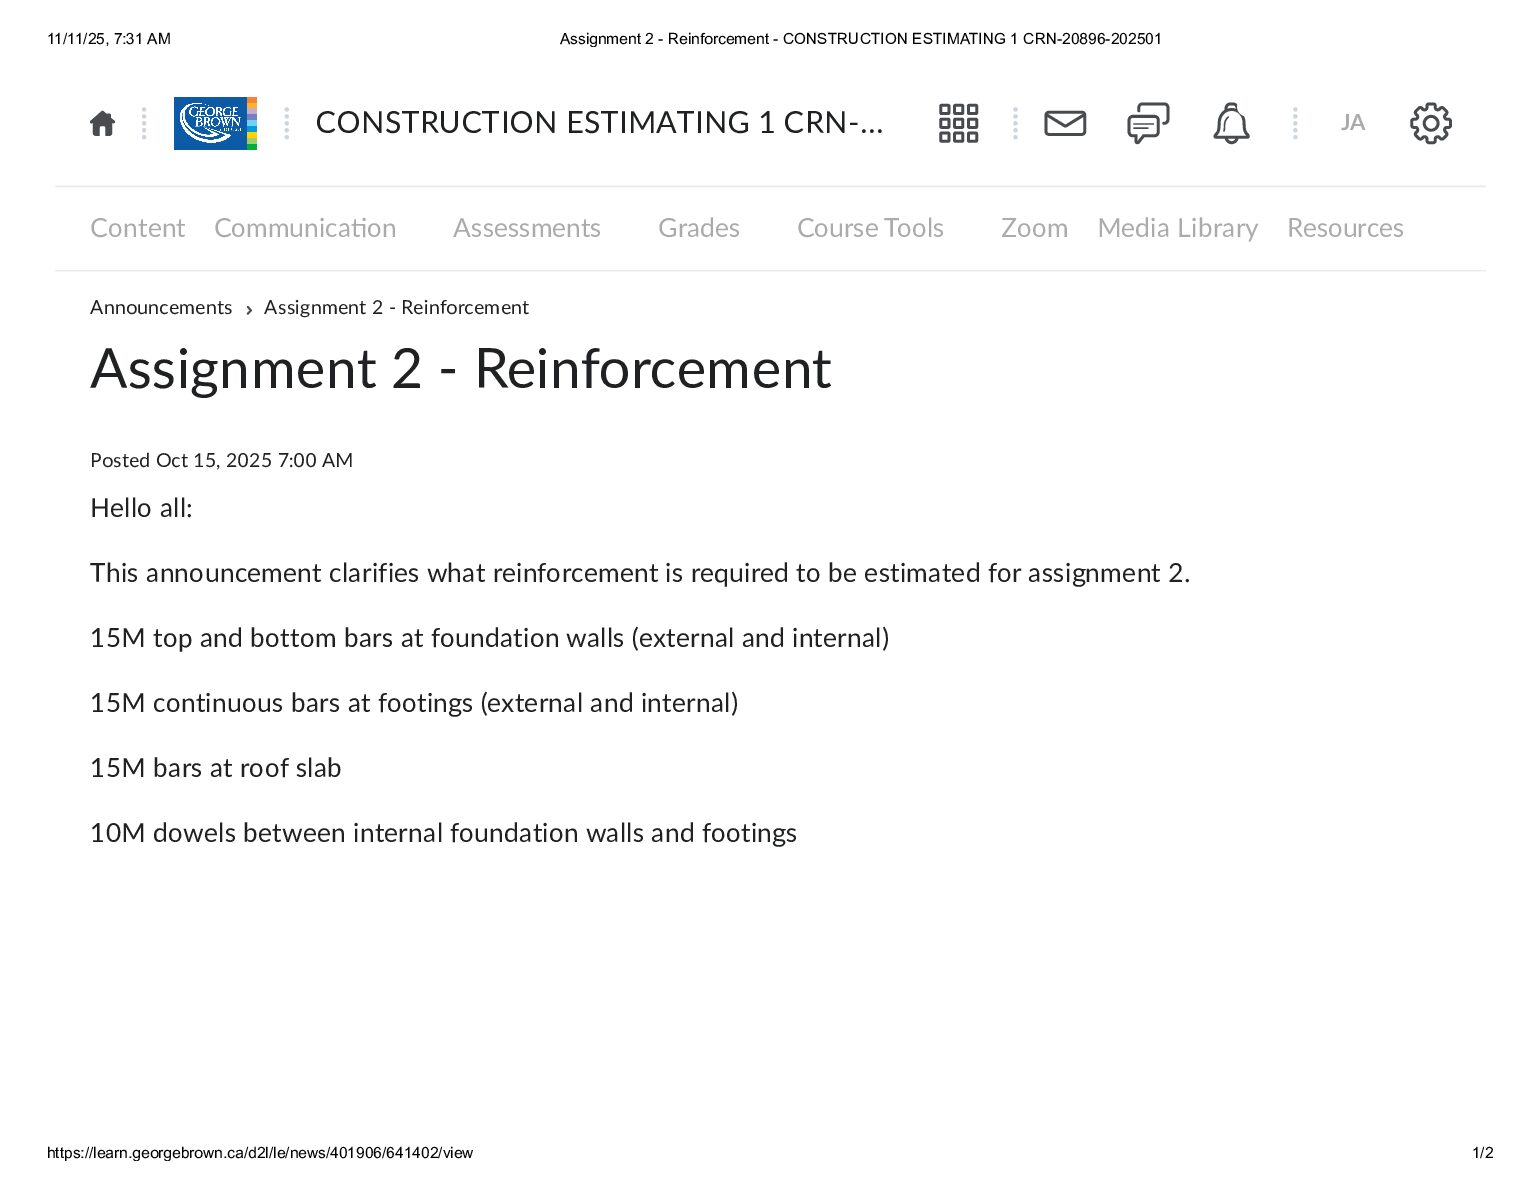Select the announcement clarifies sentence
This screenshot has height=1190, width=1540.
coord(640,573)
